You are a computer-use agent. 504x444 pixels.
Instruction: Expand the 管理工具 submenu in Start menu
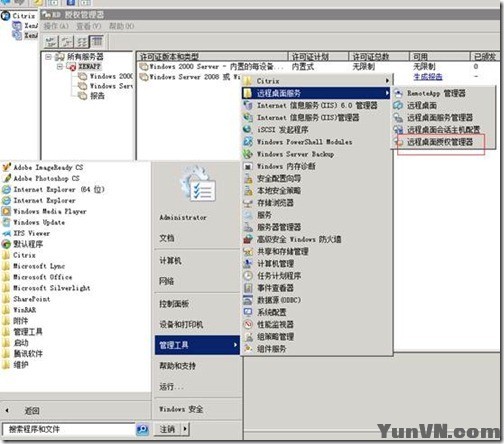197,345
